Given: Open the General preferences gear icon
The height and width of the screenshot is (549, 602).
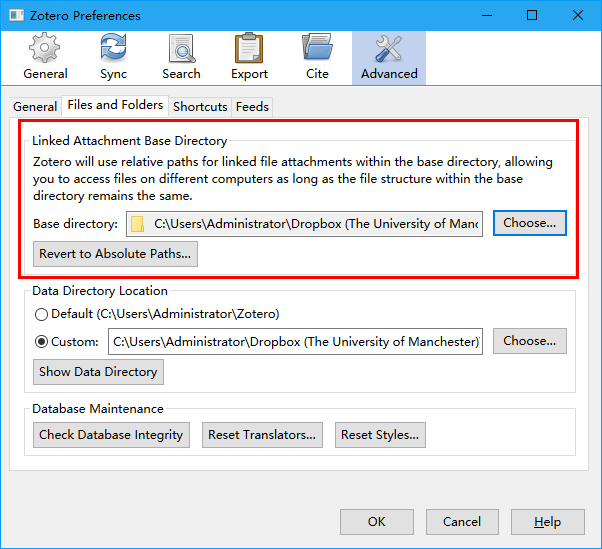Looking at the screenshot, I should click(x=45, y=47).
